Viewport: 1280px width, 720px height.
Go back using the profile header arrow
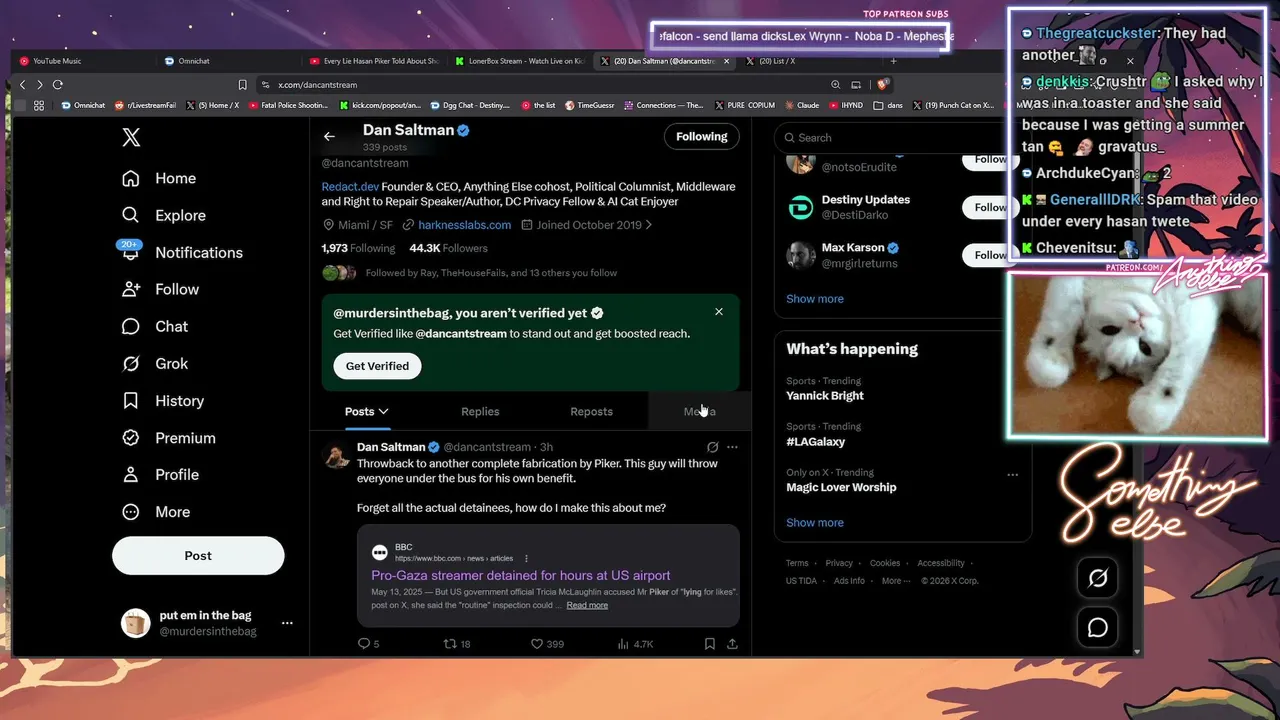coord(329,137)
